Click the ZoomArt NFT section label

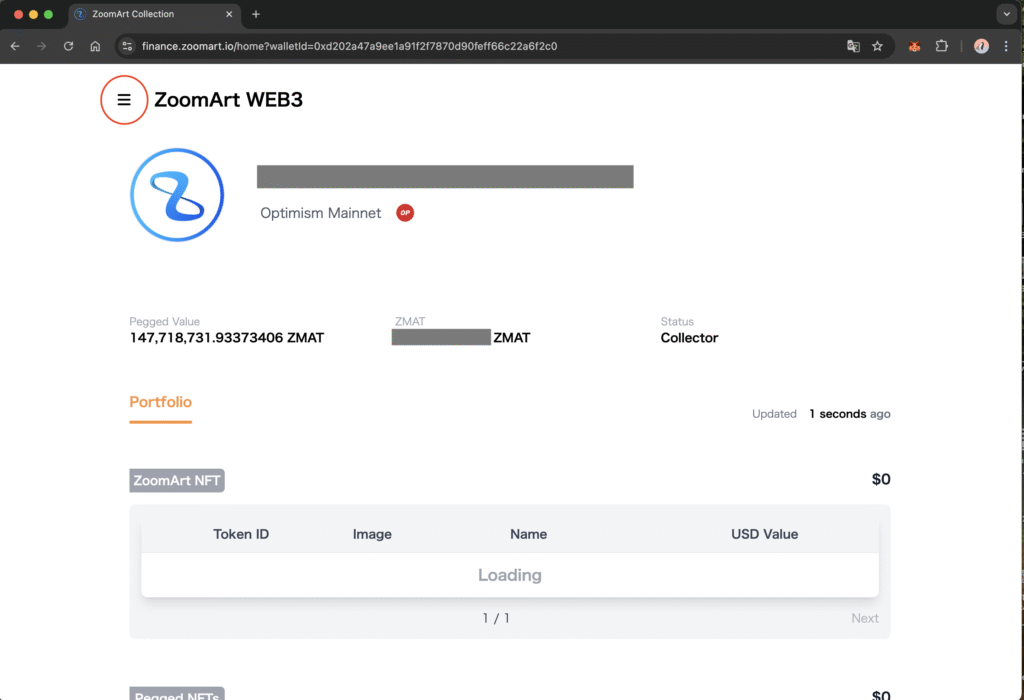point(177,481)
